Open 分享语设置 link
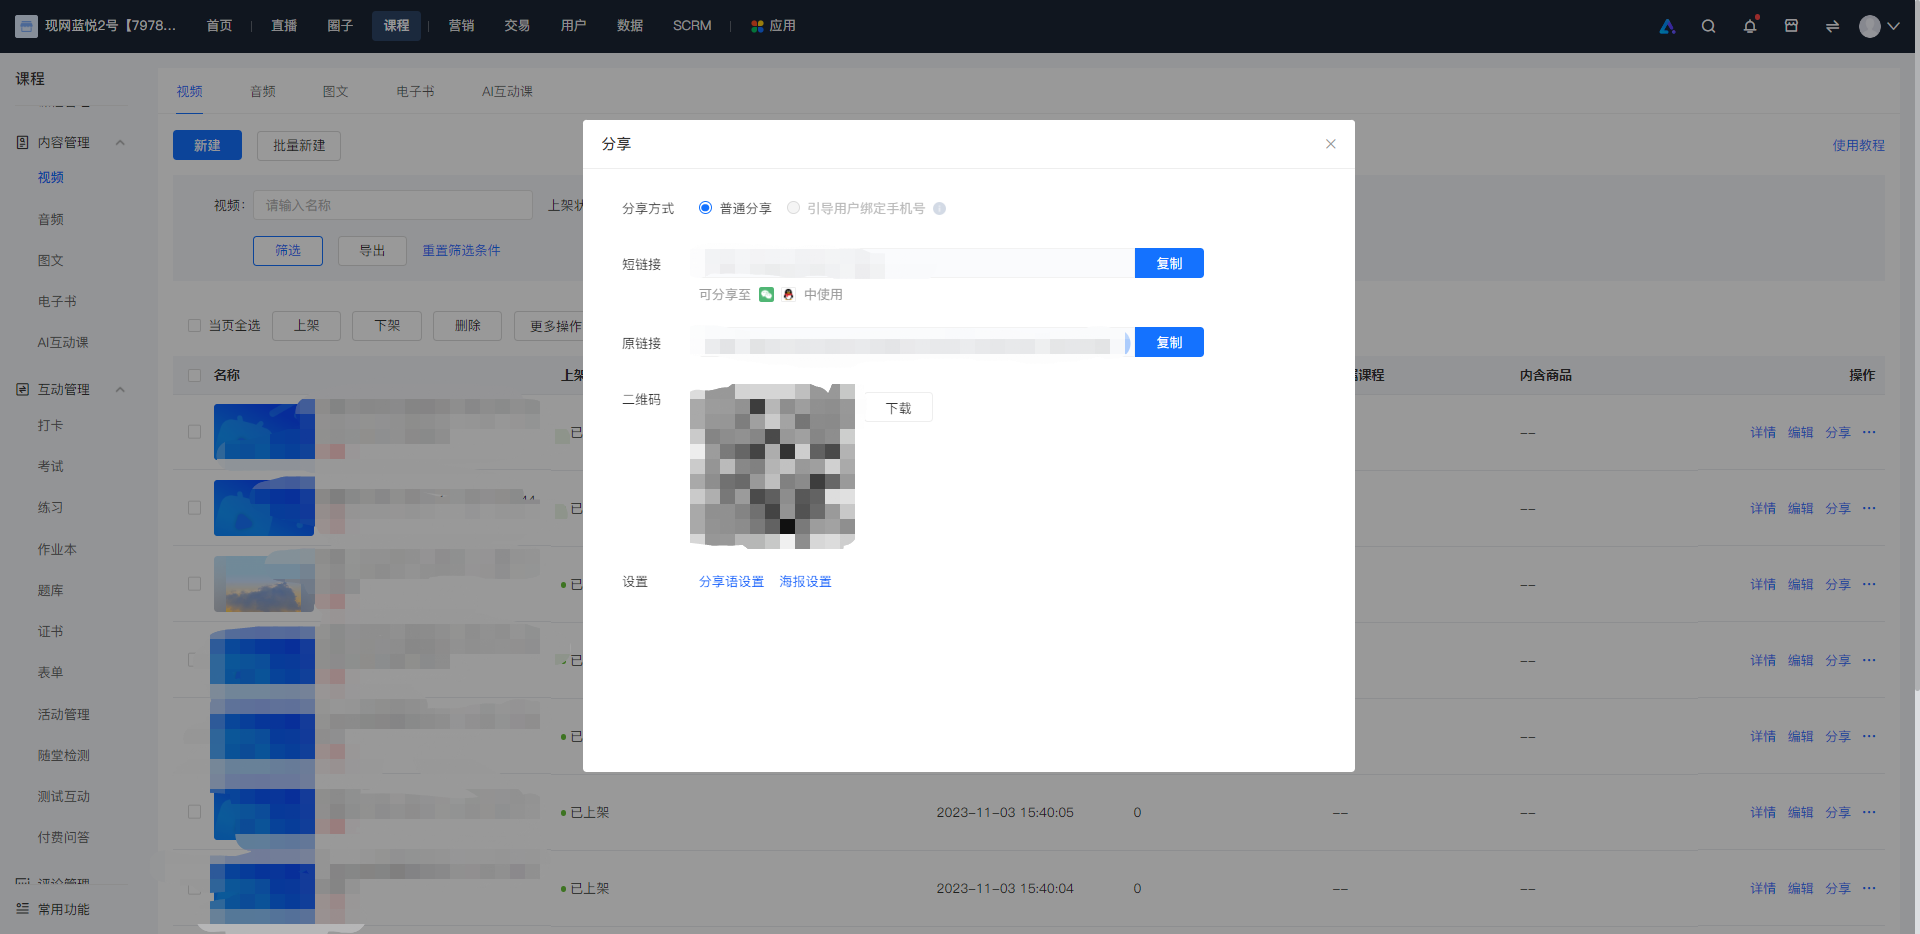This screenshot has width=1920, height=934. coord(731,581)
